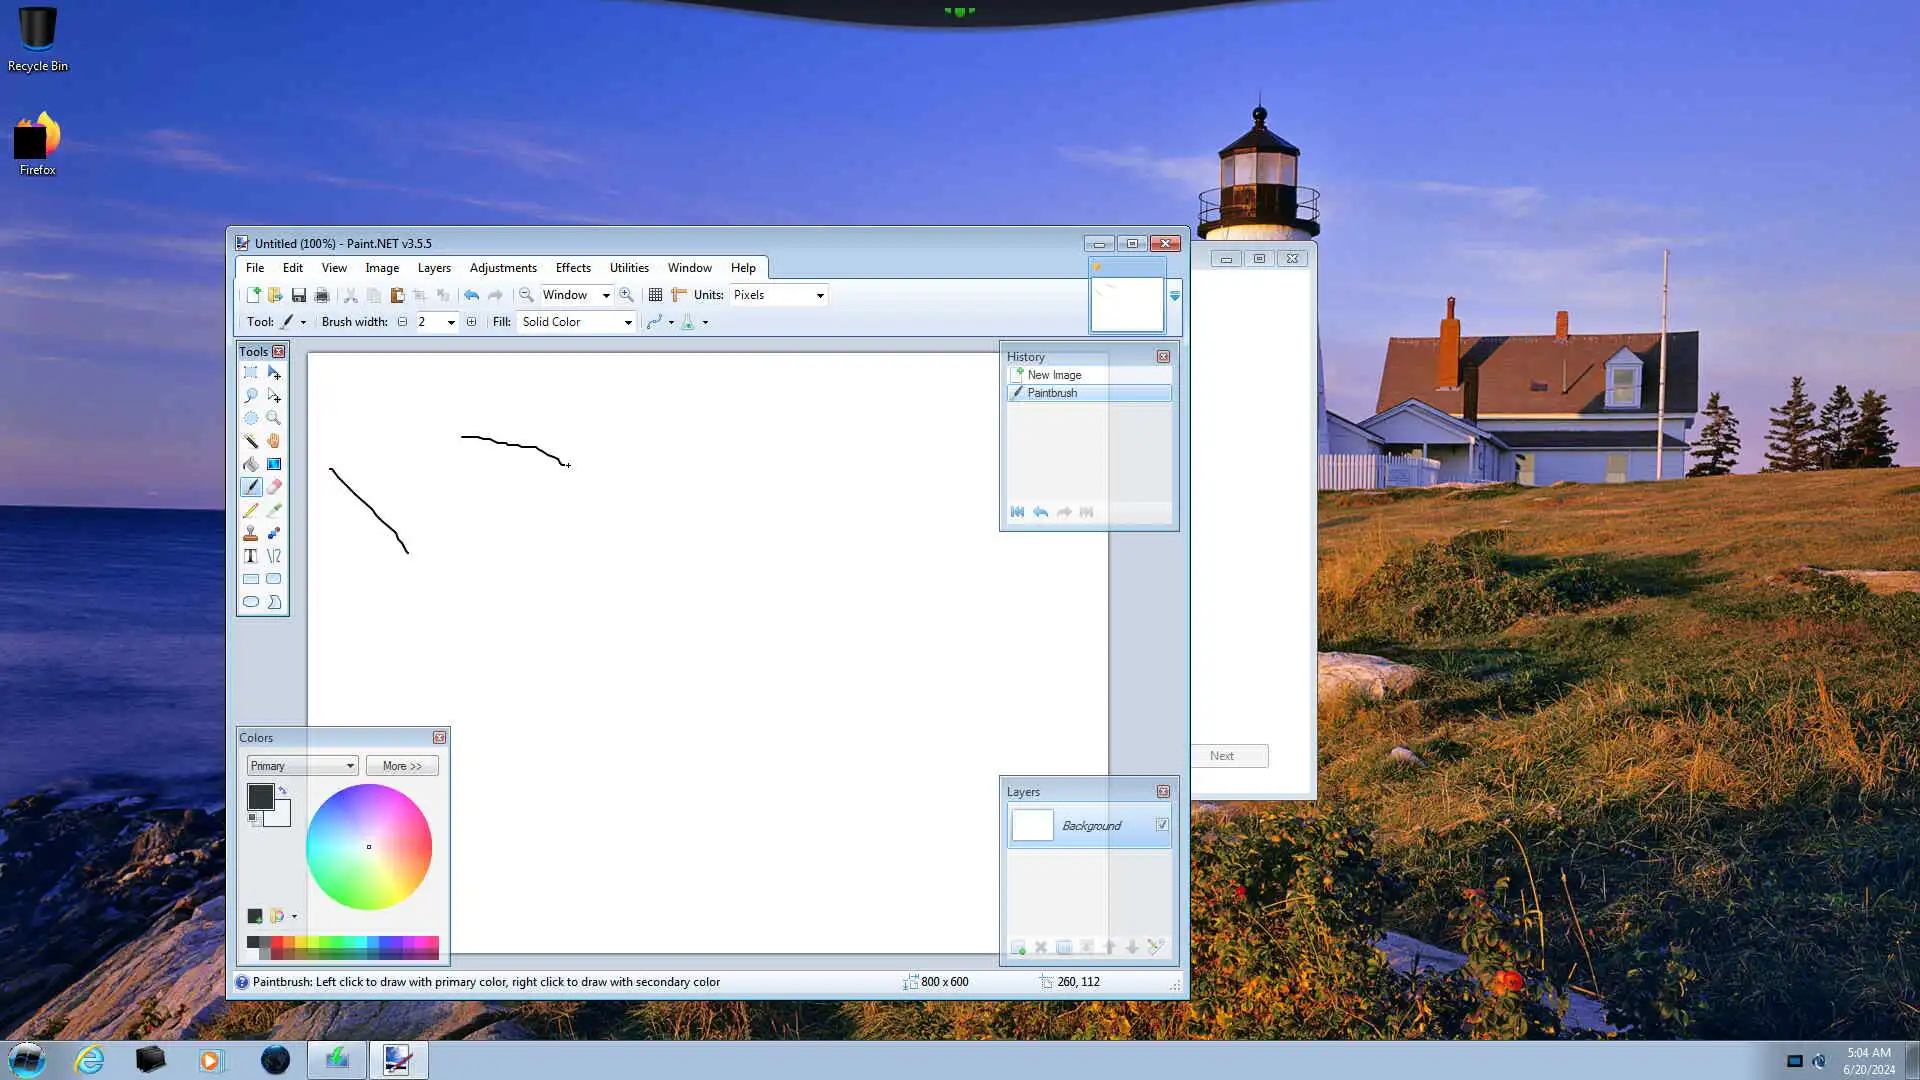This screenshot has height=1080, width=1920.
Task: Open the Adjustments menu
Action: coord(503,268)
